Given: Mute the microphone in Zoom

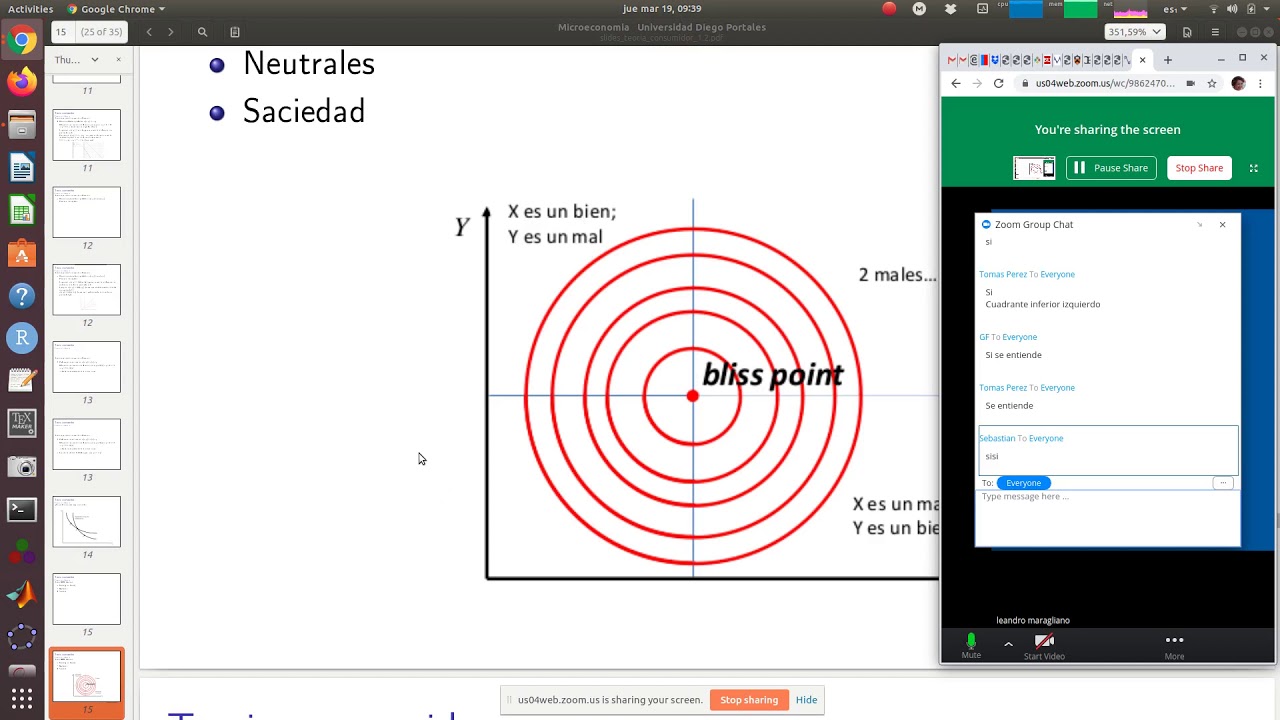Looking at the screenshot, I should pyautogui.click(x=971, y=645).
